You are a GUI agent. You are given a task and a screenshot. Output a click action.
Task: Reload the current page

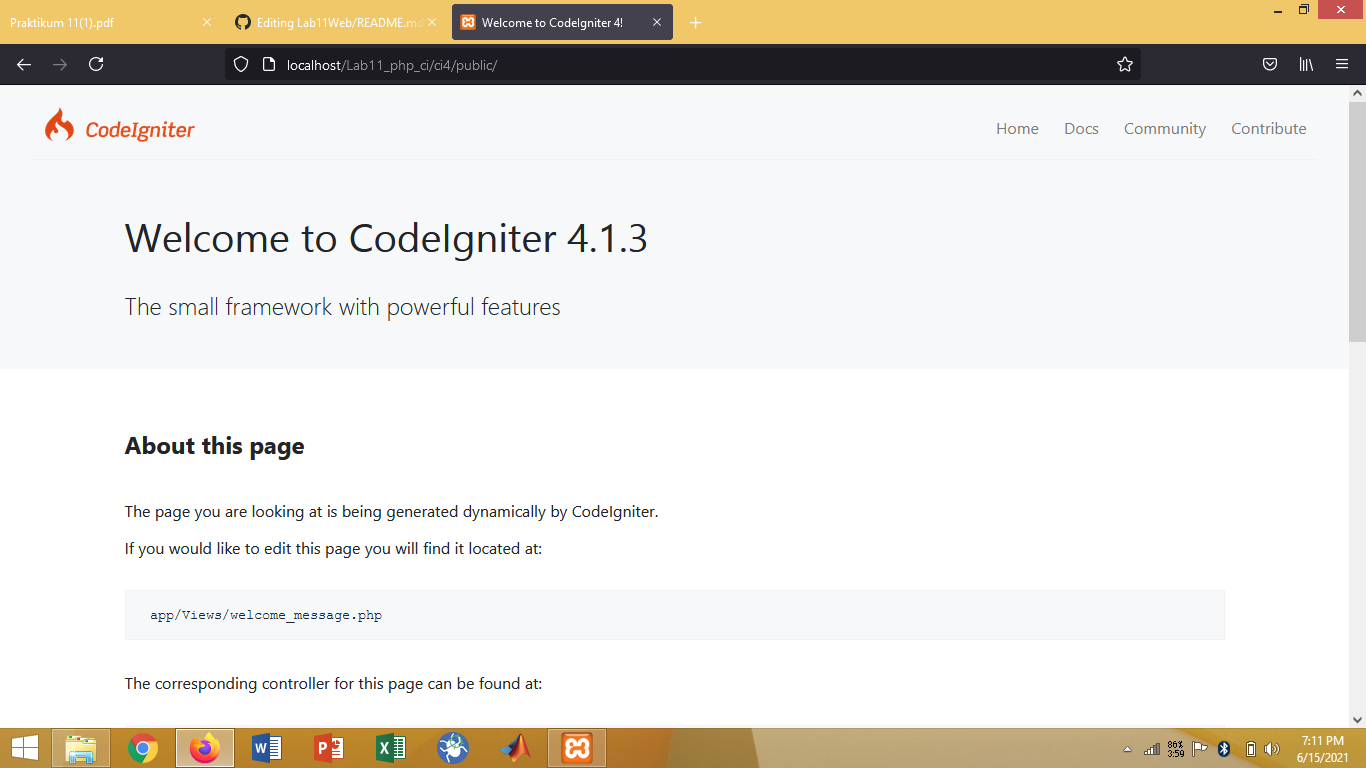(x=96, y=64)
